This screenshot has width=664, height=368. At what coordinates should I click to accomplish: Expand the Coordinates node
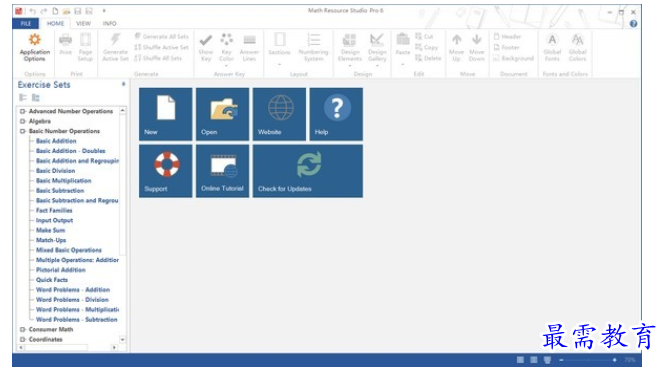[22, 339]
